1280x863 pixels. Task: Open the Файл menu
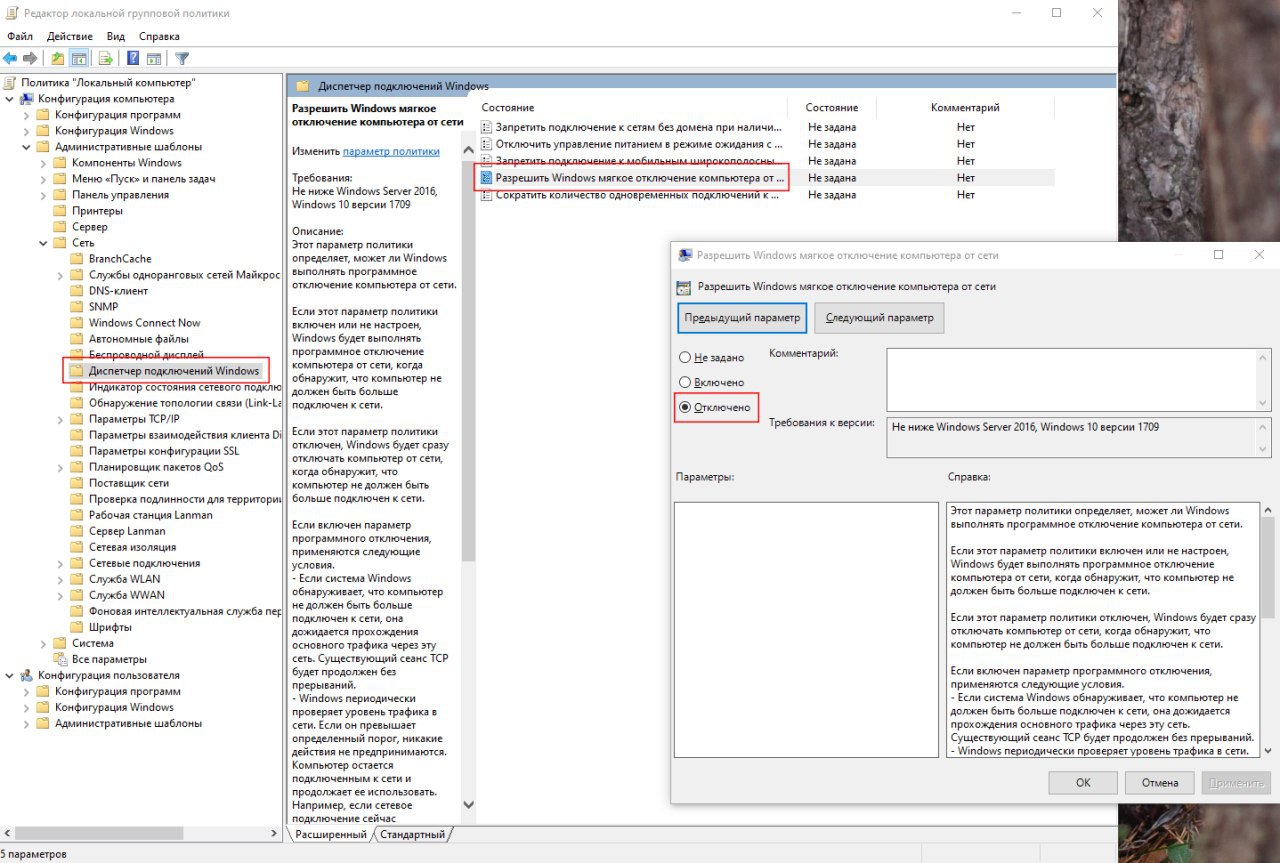point(20,36)
